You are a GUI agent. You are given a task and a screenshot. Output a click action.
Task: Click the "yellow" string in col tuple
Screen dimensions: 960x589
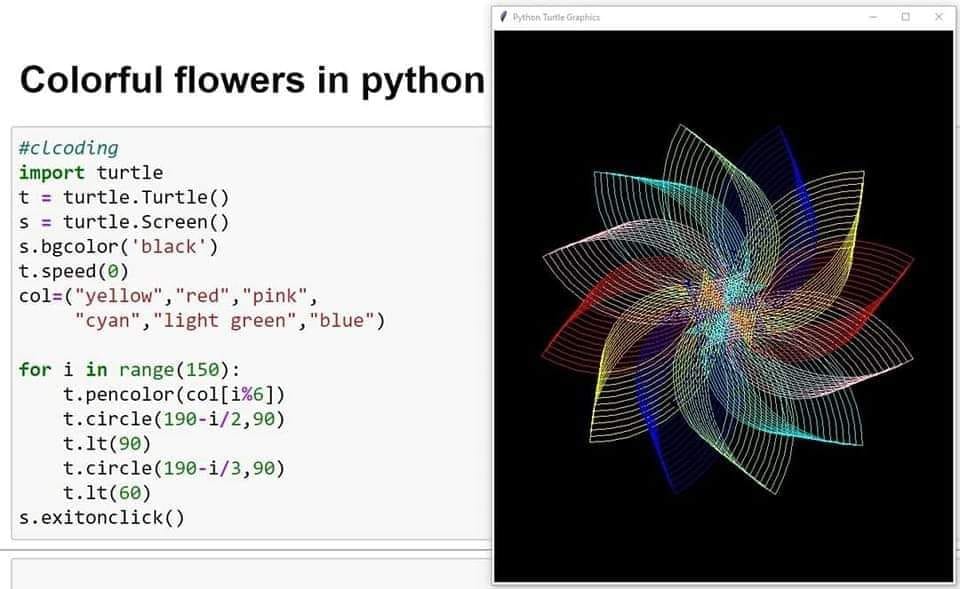tap(119, 296)
